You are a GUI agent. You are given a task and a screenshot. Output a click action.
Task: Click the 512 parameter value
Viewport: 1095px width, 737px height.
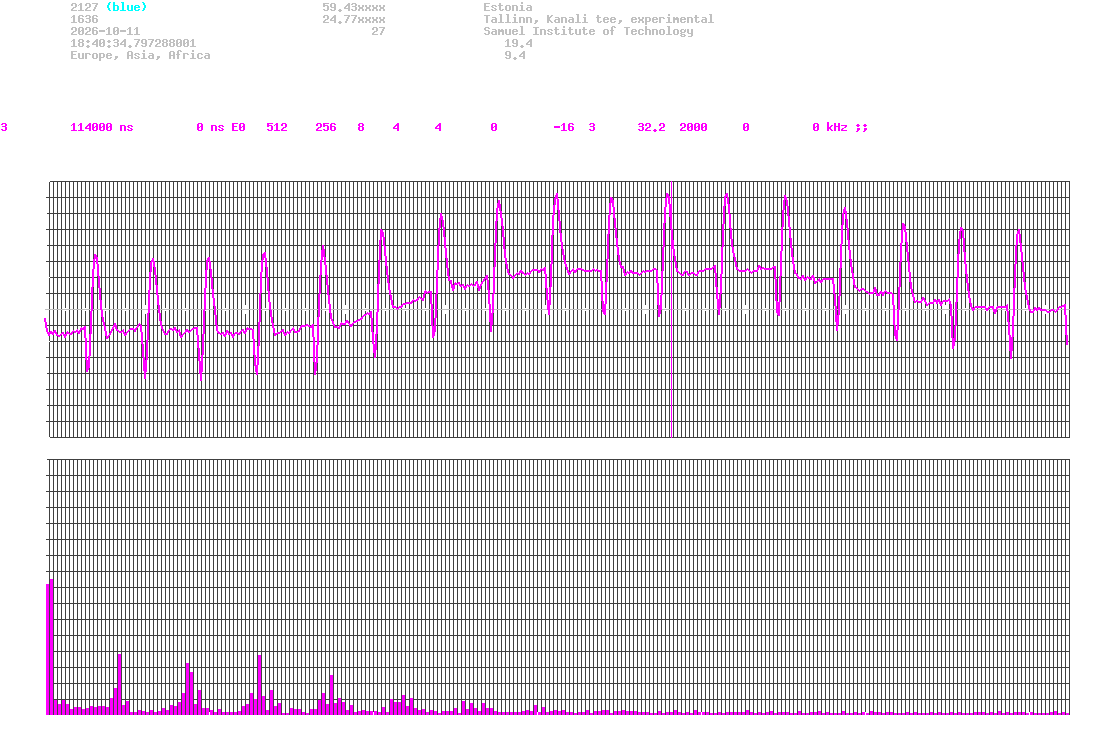pos(277,127)
